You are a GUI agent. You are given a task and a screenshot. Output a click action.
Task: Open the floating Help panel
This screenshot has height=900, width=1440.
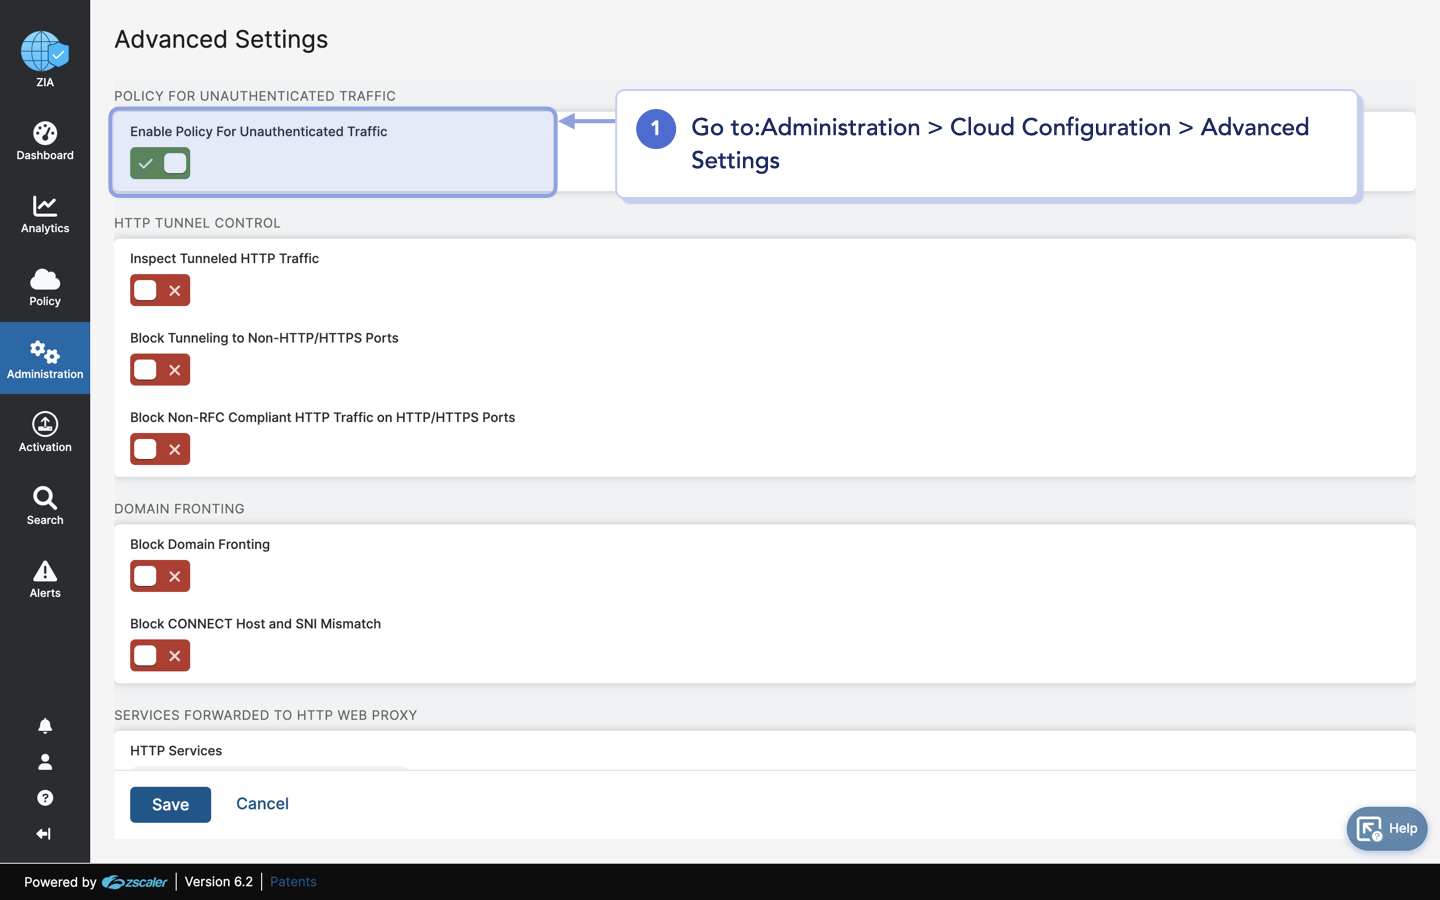(1386, 829)
